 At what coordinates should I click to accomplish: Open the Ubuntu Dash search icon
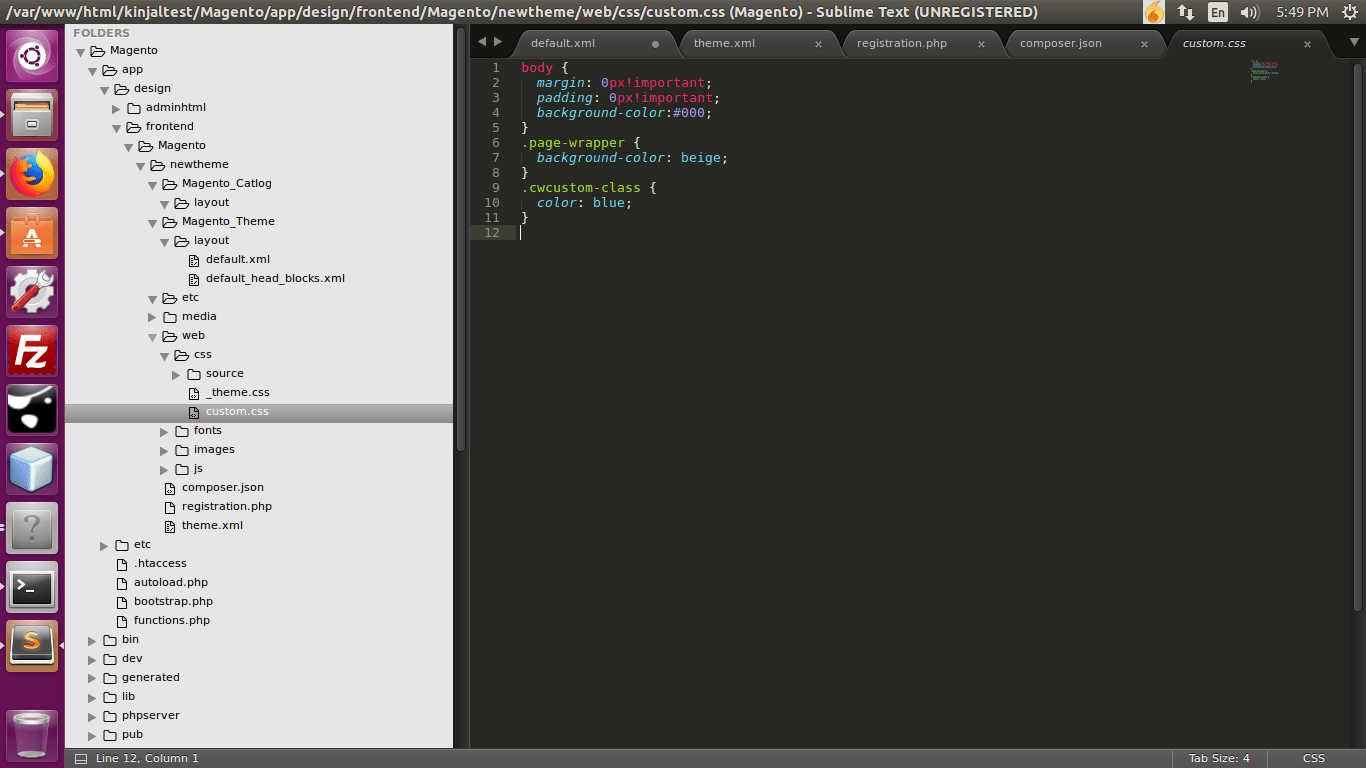coord(33,56)
